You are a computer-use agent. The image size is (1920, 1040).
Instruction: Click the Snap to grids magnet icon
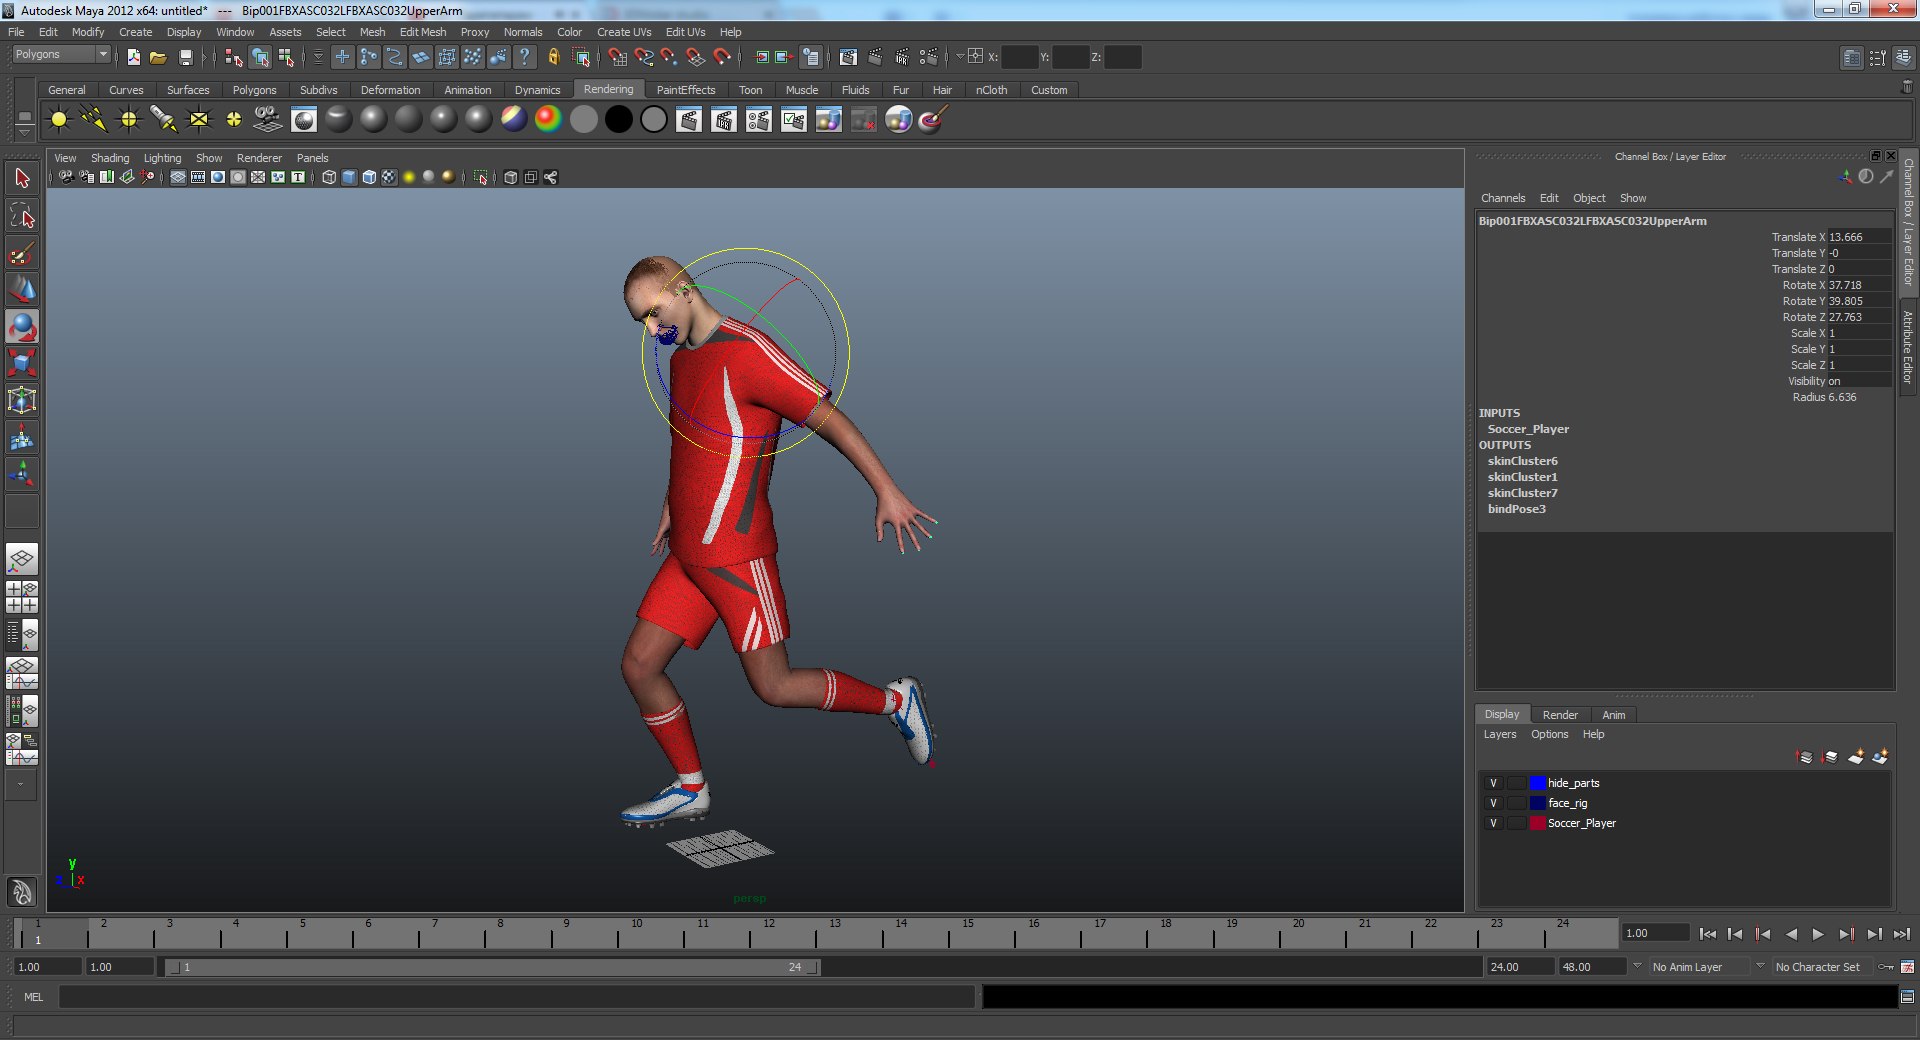[617, 57]
